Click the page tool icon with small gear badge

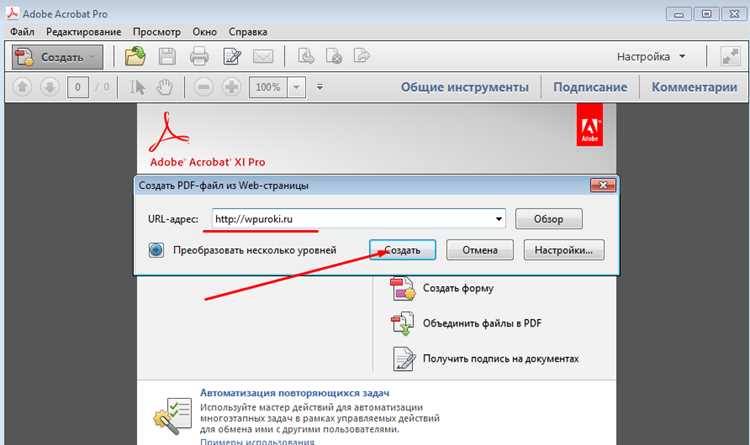333,56
